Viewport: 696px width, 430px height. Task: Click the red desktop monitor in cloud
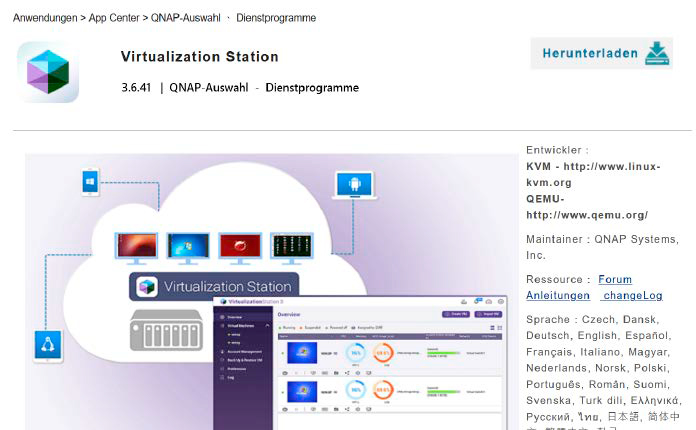(240, 246)
